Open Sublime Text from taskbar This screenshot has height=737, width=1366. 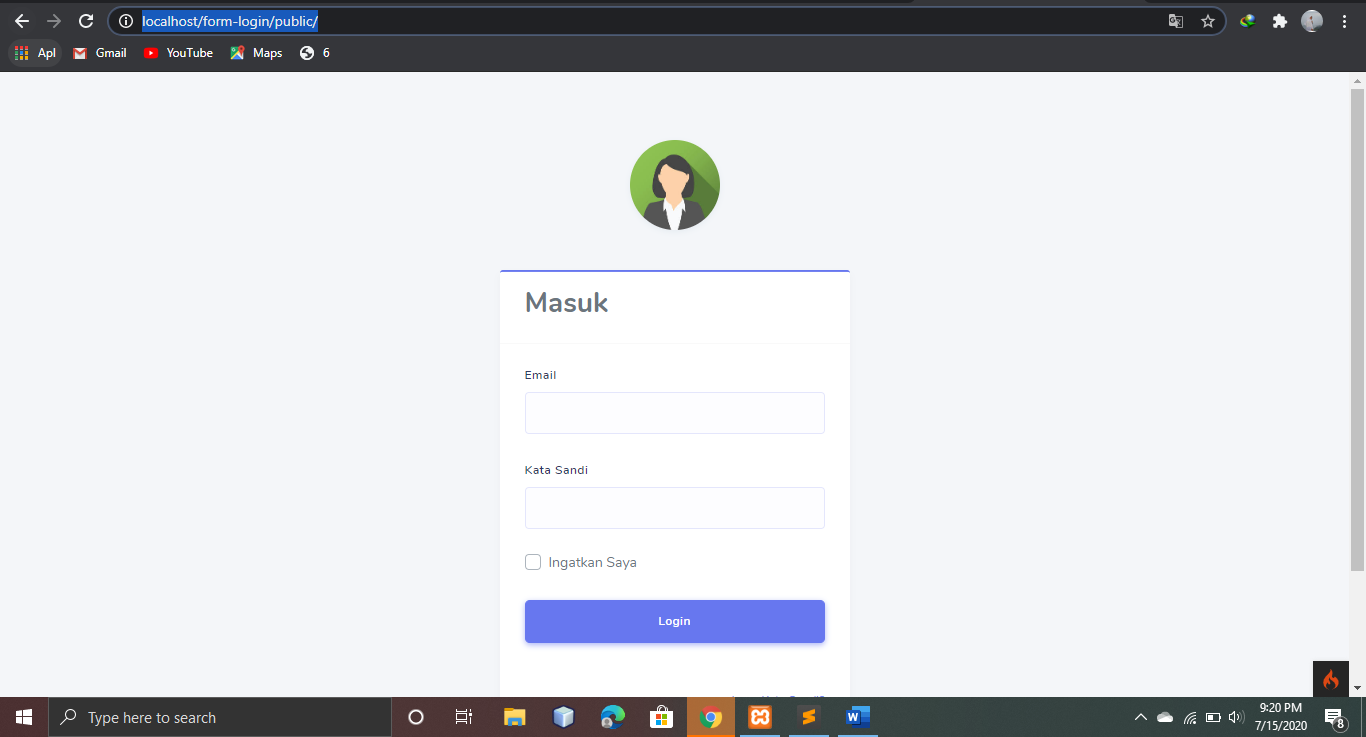pyautogui.click(x=809, y=717)
